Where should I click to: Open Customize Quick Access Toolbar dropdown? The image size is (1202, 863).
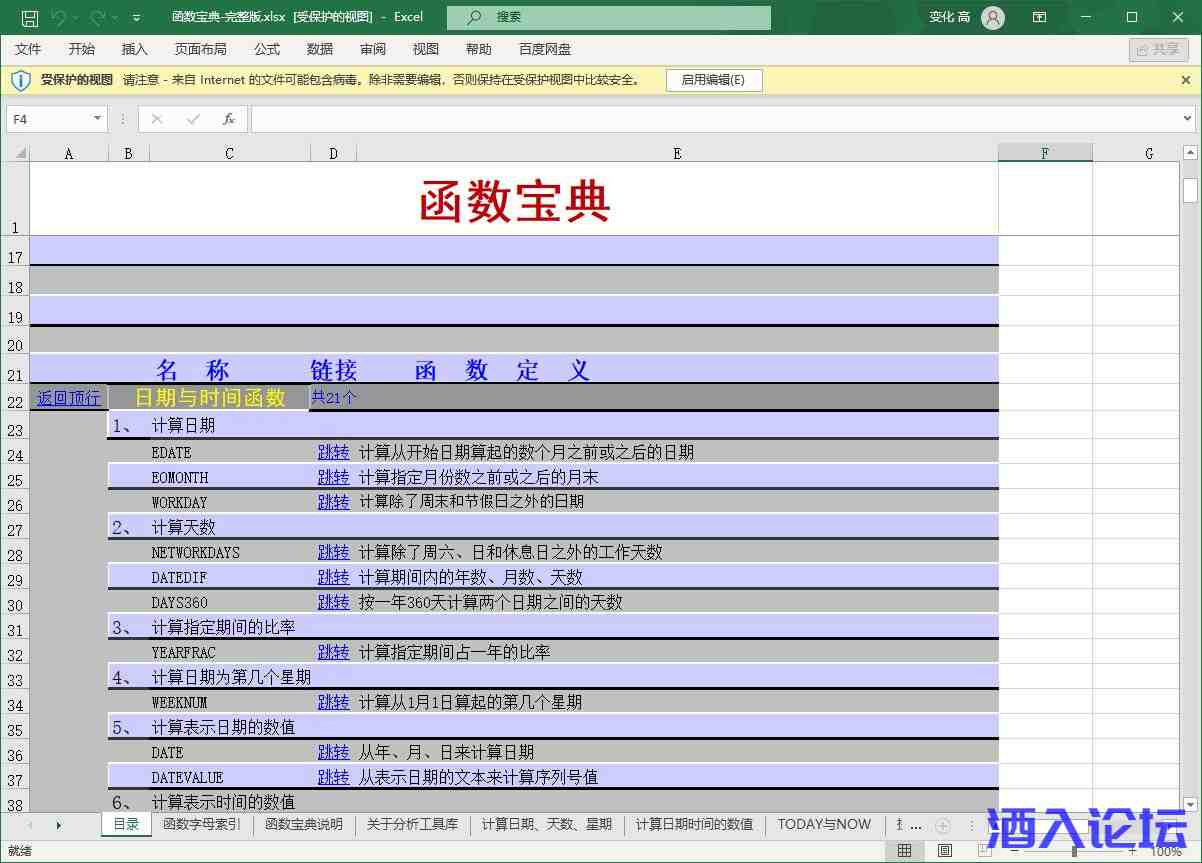(x=136, y=17)
